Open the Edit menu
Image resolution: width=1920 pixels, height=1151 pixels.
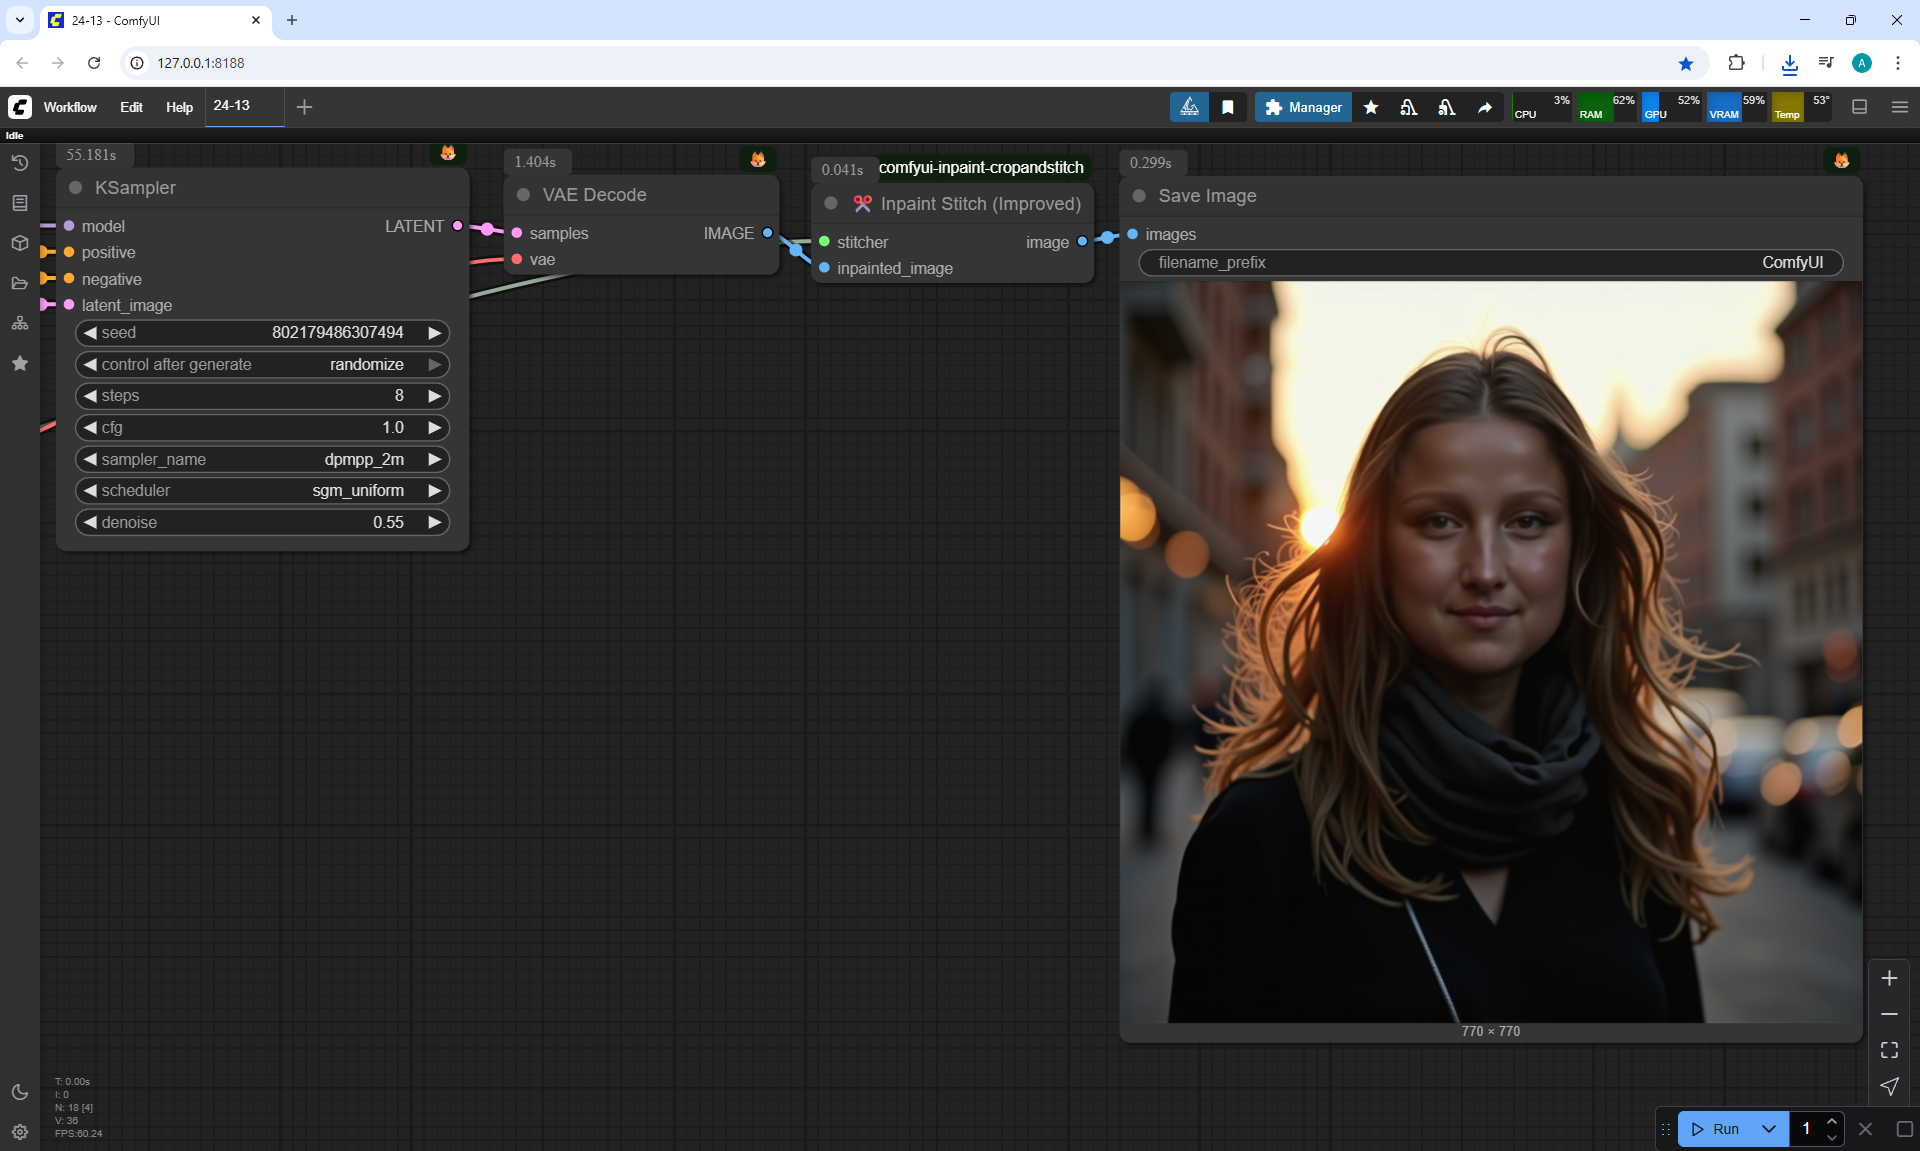point(131,107)
